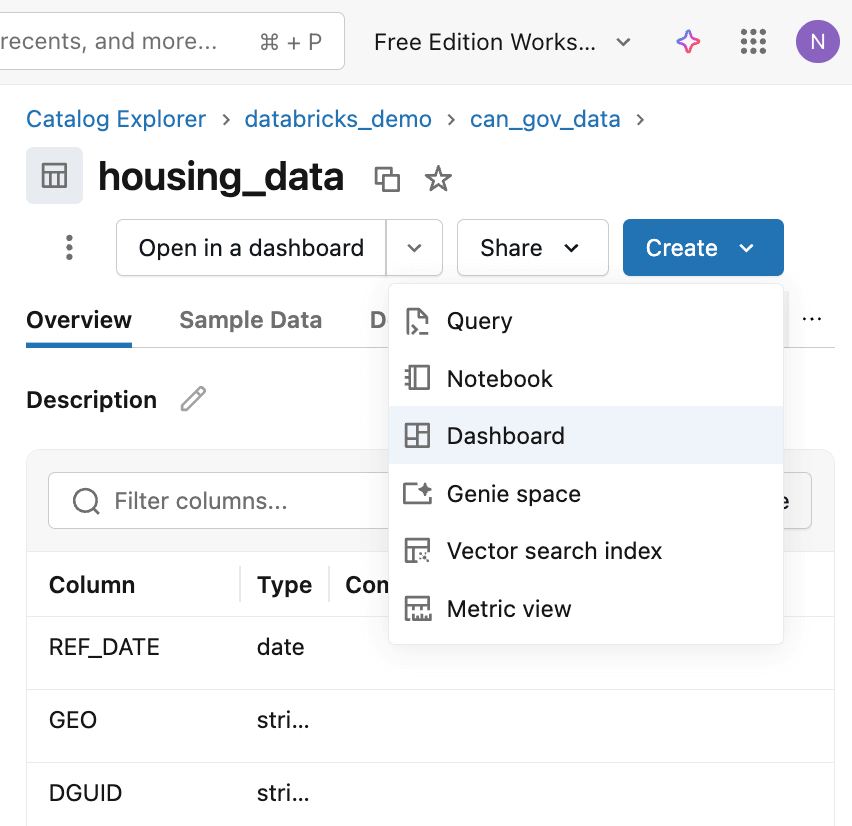Open the Share dropdown
This screenshot has width=852, height=826.
[x=532, y=248]
